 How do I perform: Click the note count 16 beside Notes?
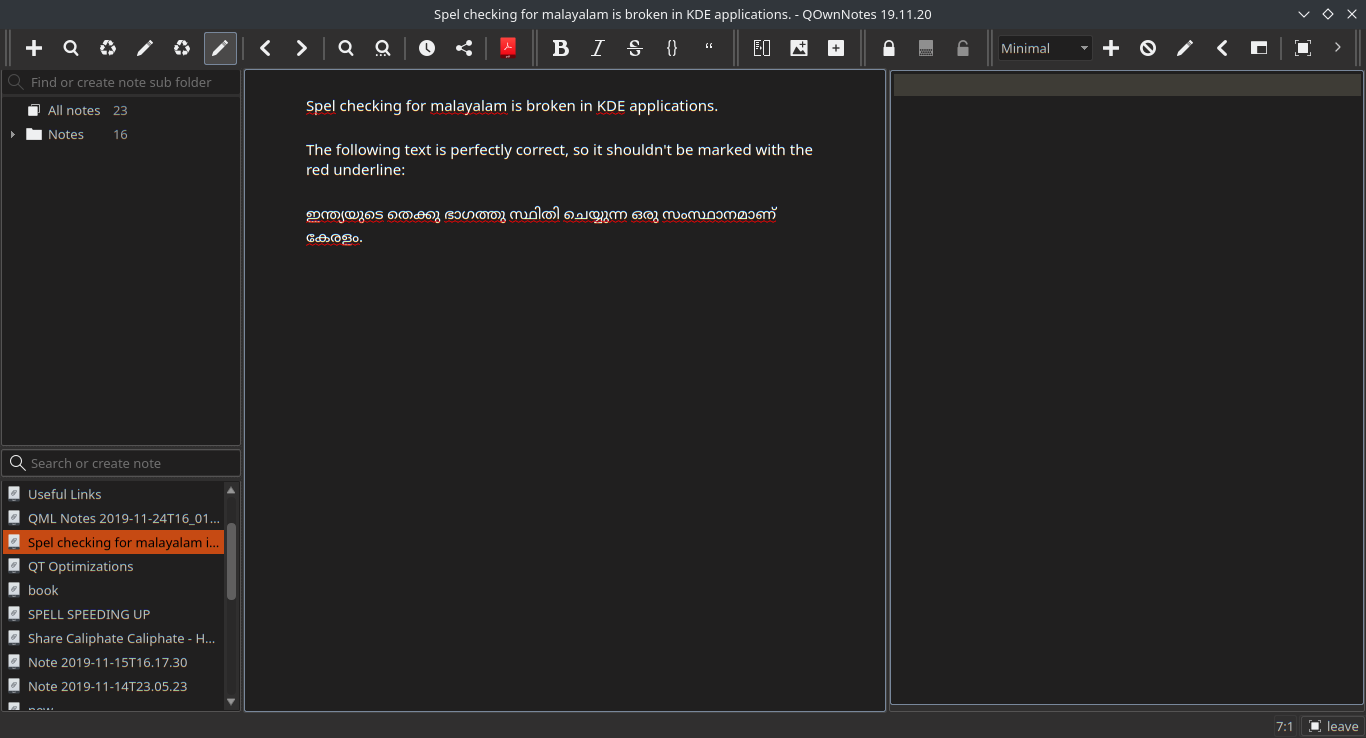click(x=120, y=134)
